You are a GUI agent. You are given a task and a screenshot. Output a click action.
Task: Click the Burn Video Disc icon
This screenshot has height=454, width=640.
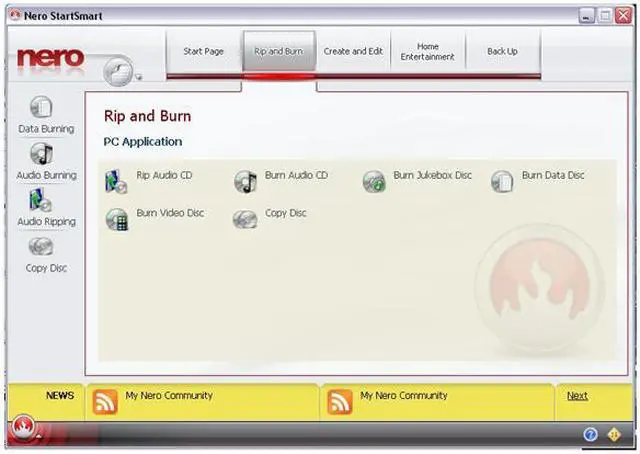click(117, 219)
